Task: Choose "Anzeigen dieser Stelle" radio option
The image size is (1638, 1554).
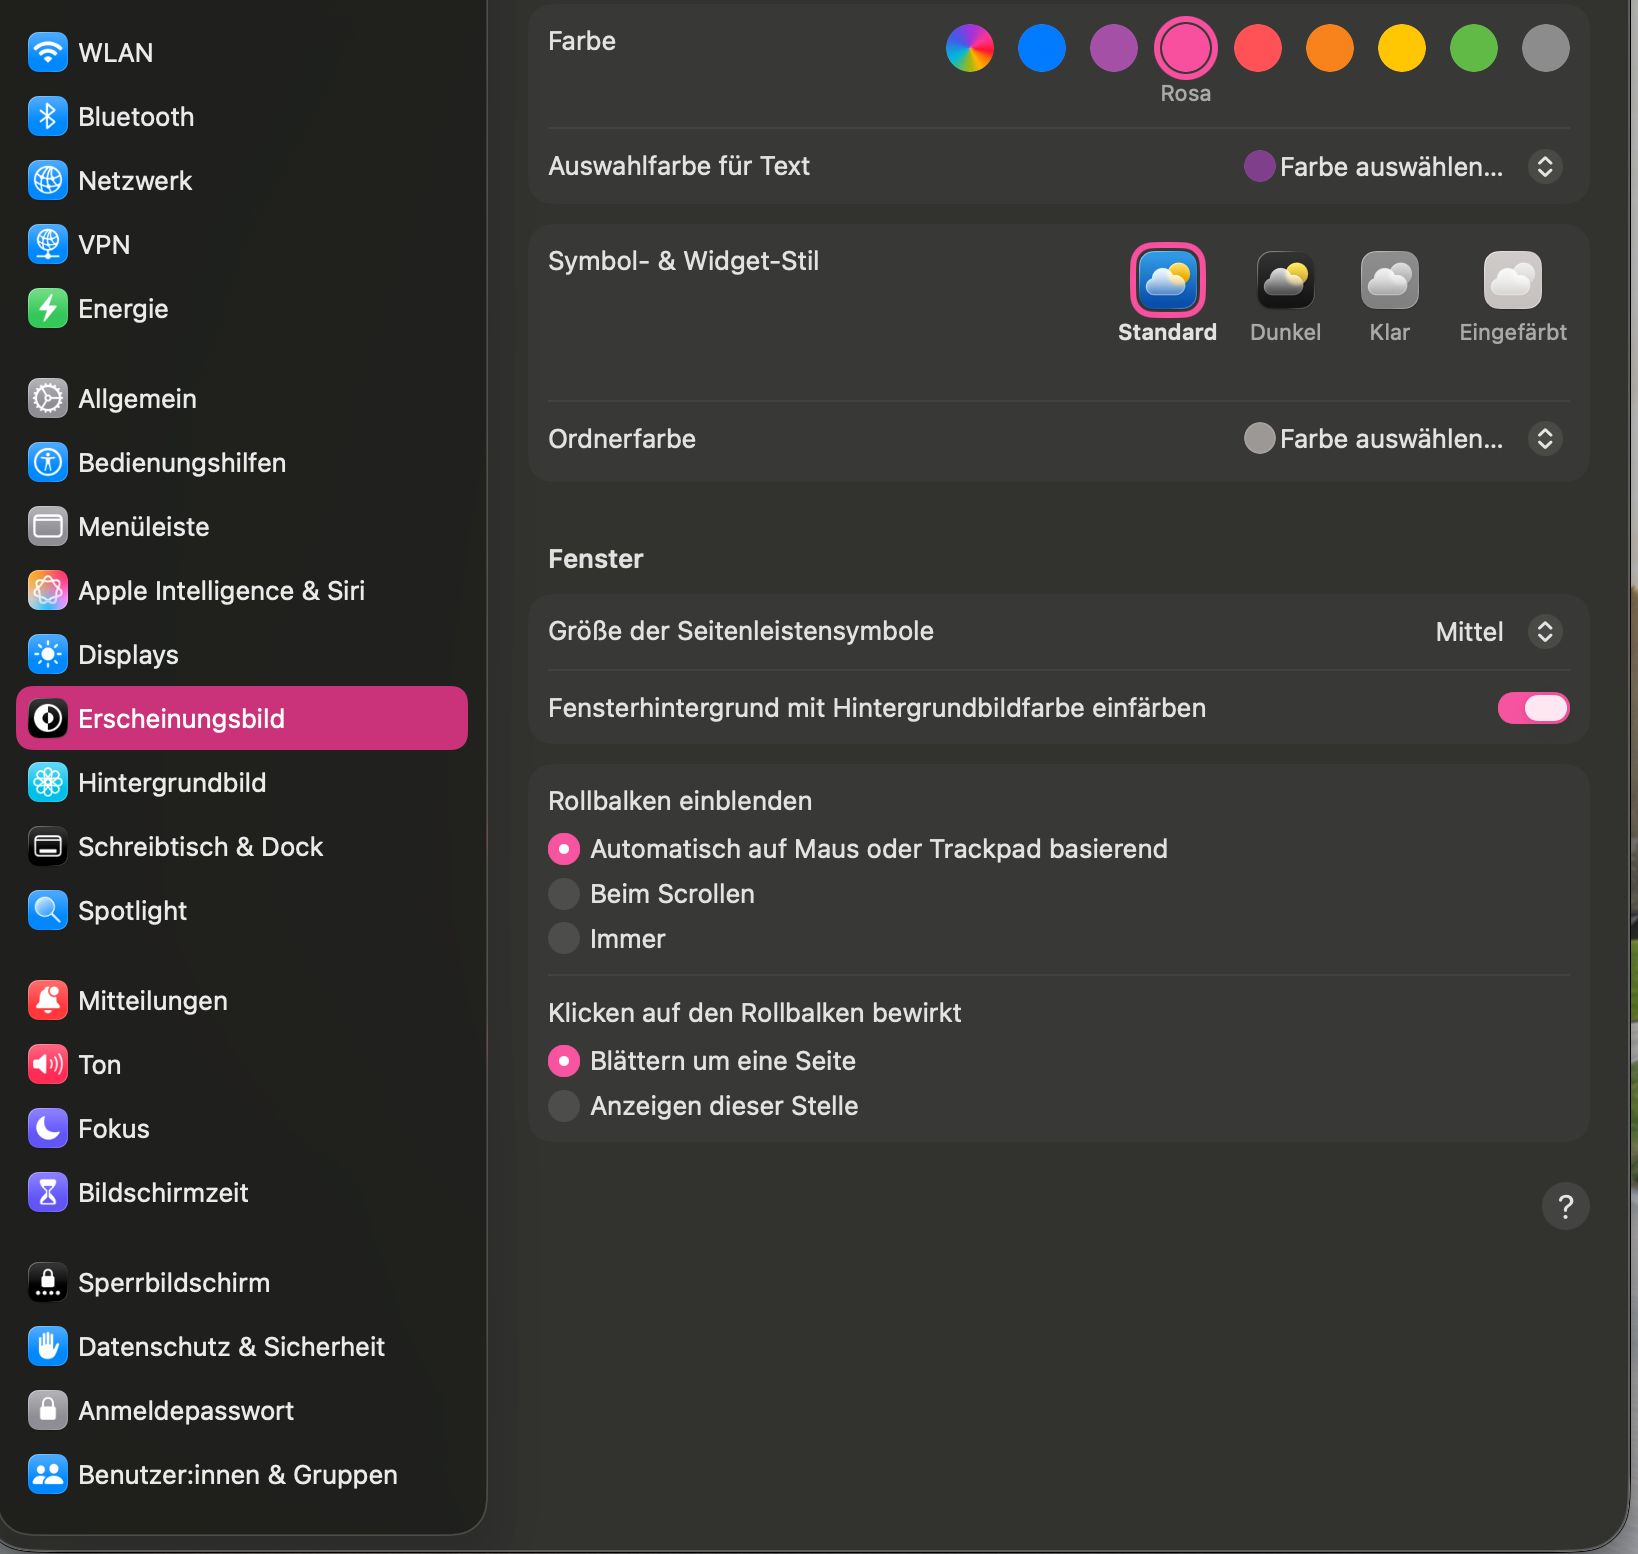Action: tap(563, 1106)
